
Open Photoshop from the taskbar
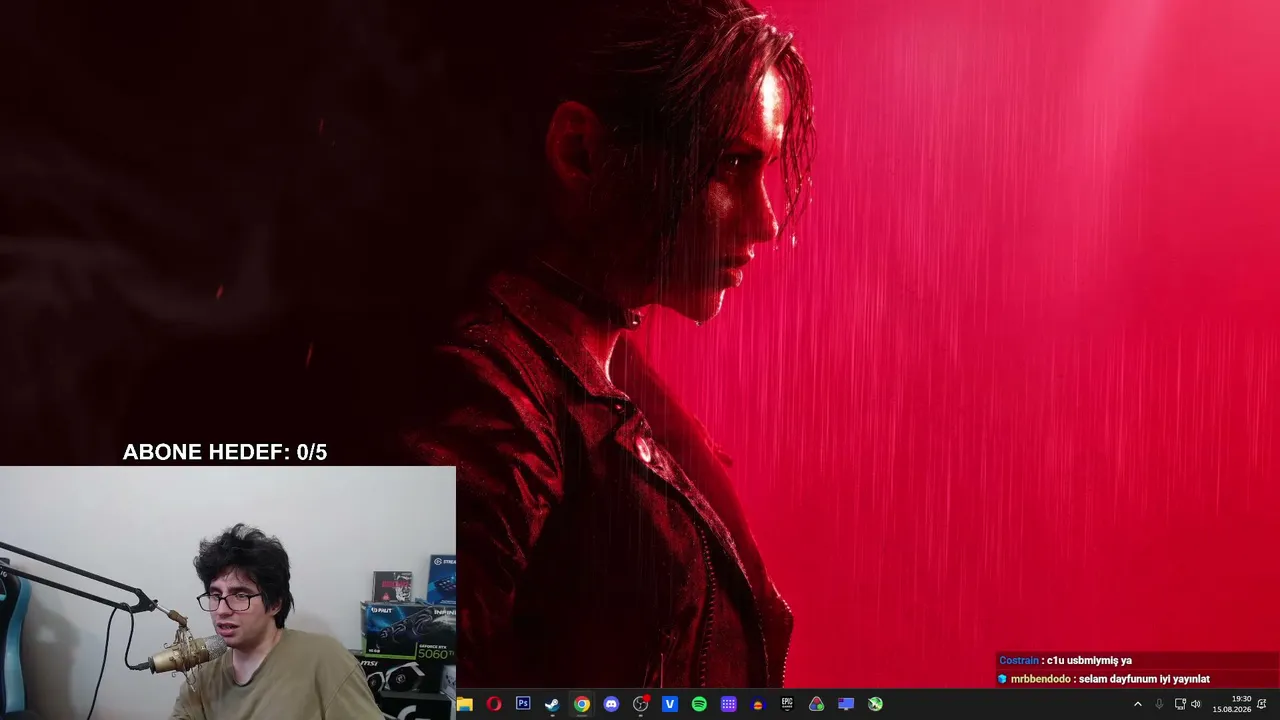coord(523,704)
